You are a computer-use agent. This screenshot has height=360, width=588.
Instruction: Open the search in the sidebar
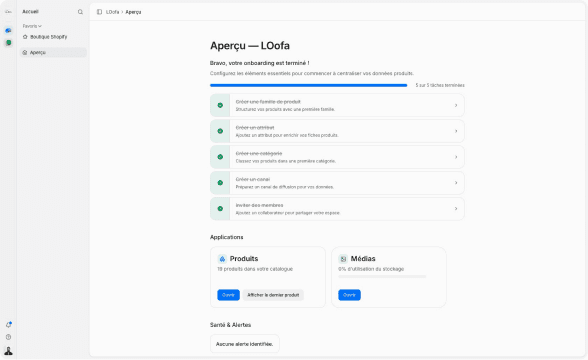coord(80,12)
